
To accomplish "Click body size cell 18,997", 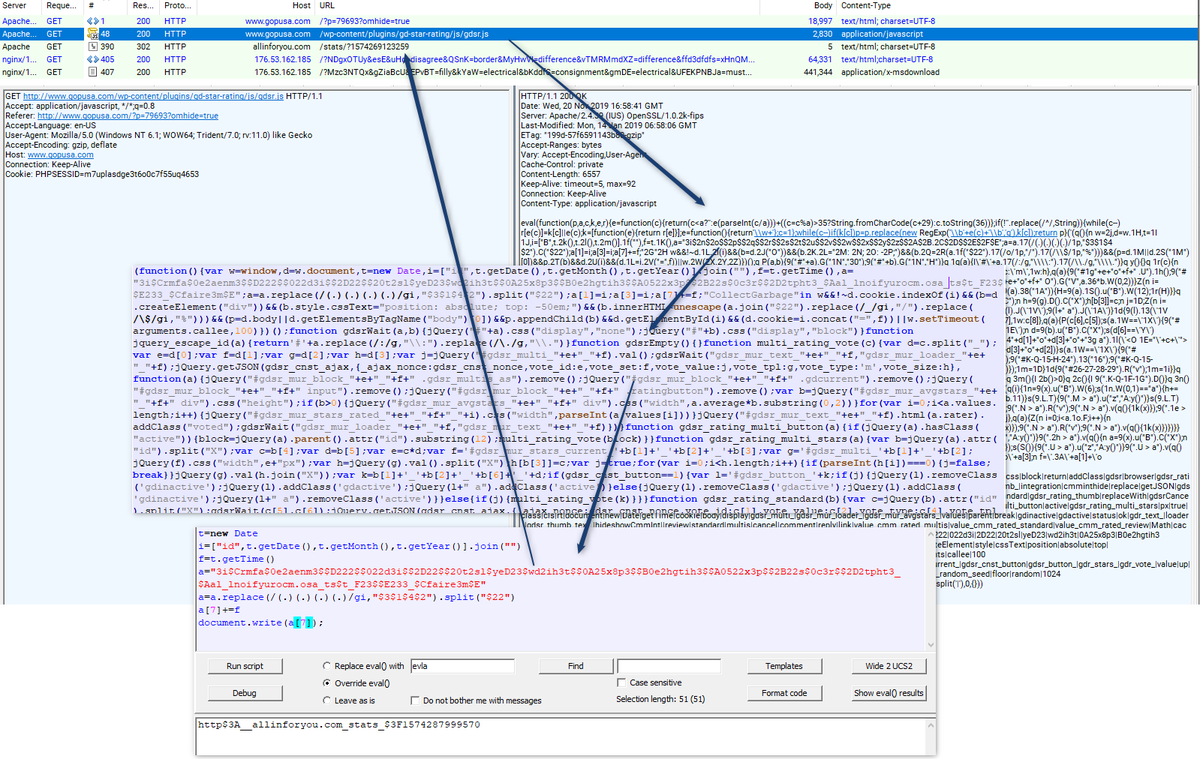I will (818, 20).
